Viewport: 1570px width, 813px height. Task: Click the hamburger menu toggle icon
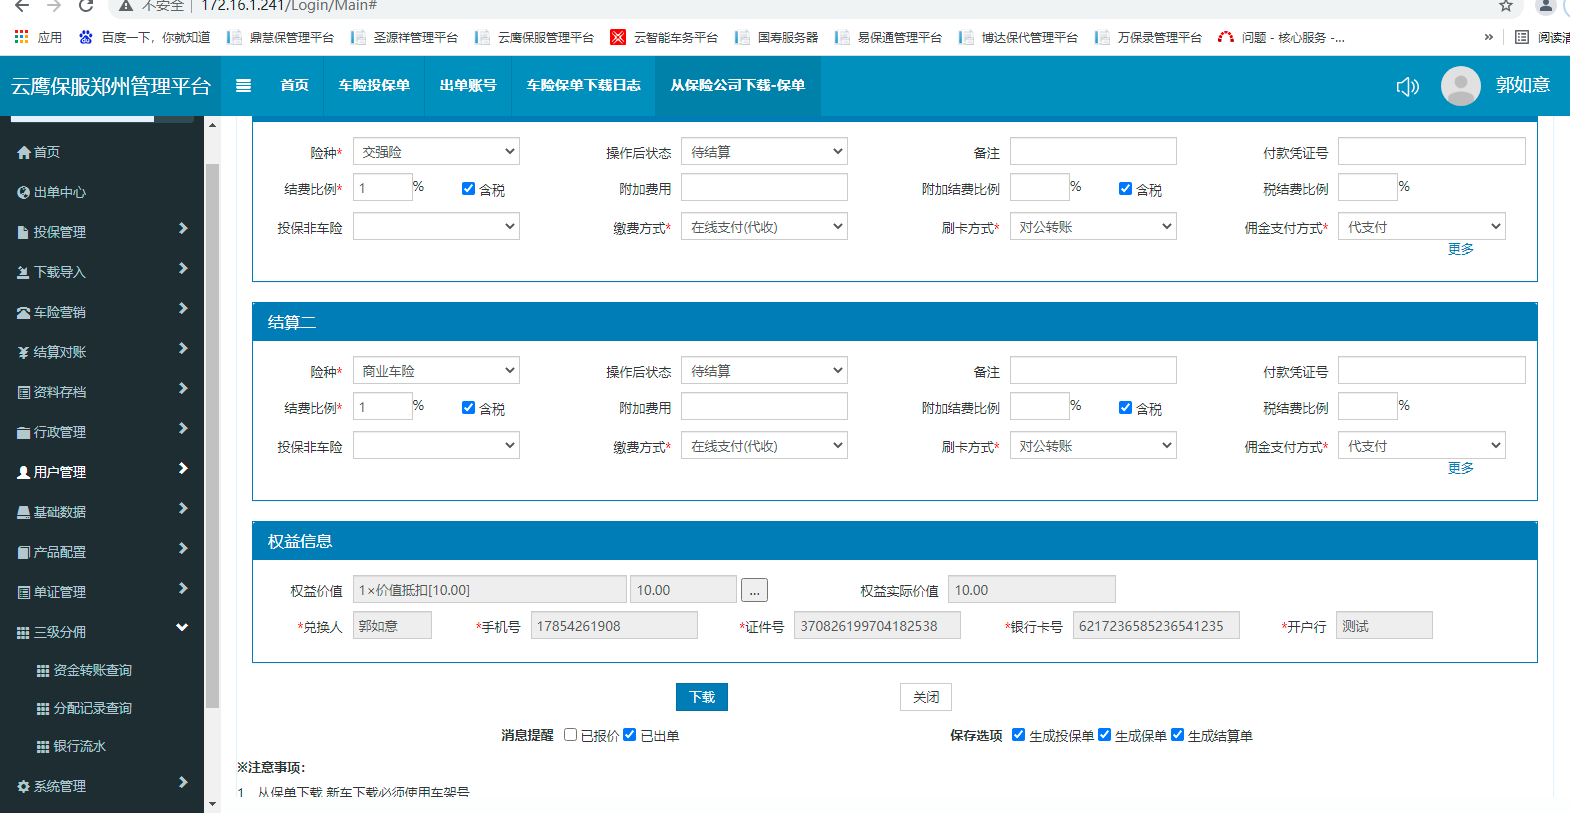click(x=243, y=86)
